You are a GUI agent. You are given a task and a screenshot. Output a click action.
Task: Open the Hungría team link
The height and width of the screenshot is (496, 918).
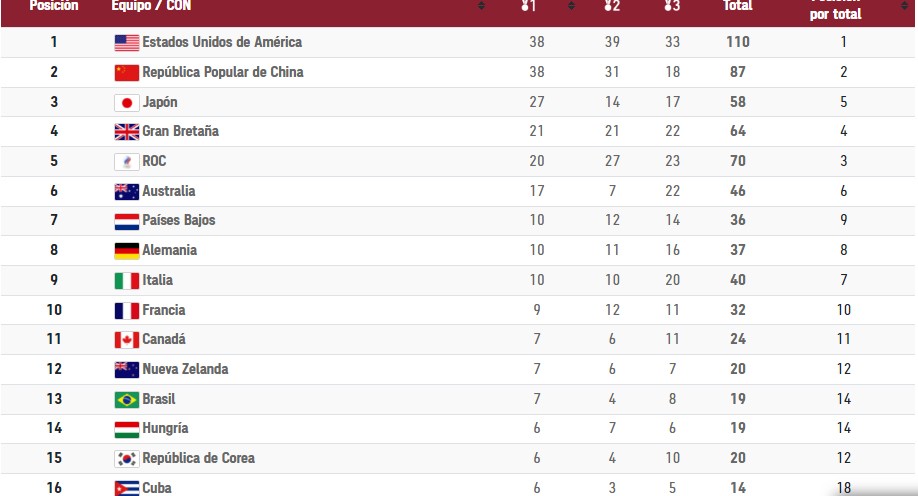[x=165, y=428]
